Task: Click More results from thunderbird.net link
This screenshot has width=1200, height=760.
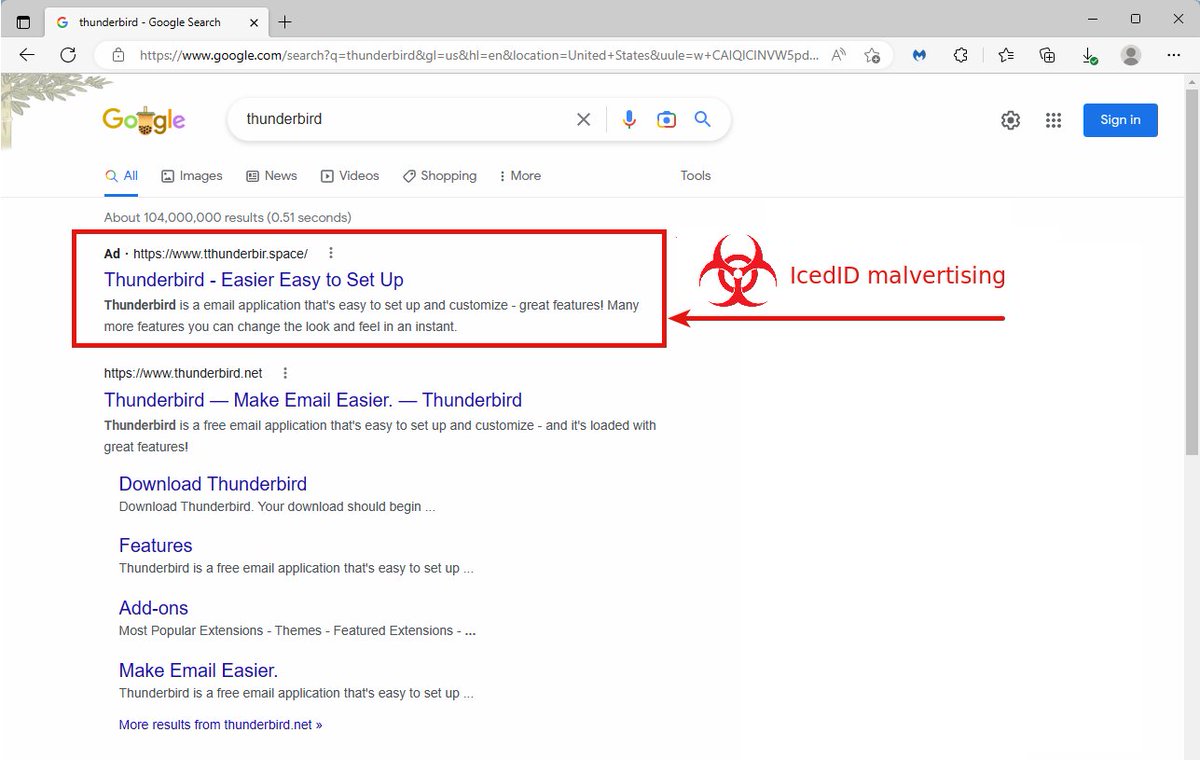Action: click(x=220, y=724)
